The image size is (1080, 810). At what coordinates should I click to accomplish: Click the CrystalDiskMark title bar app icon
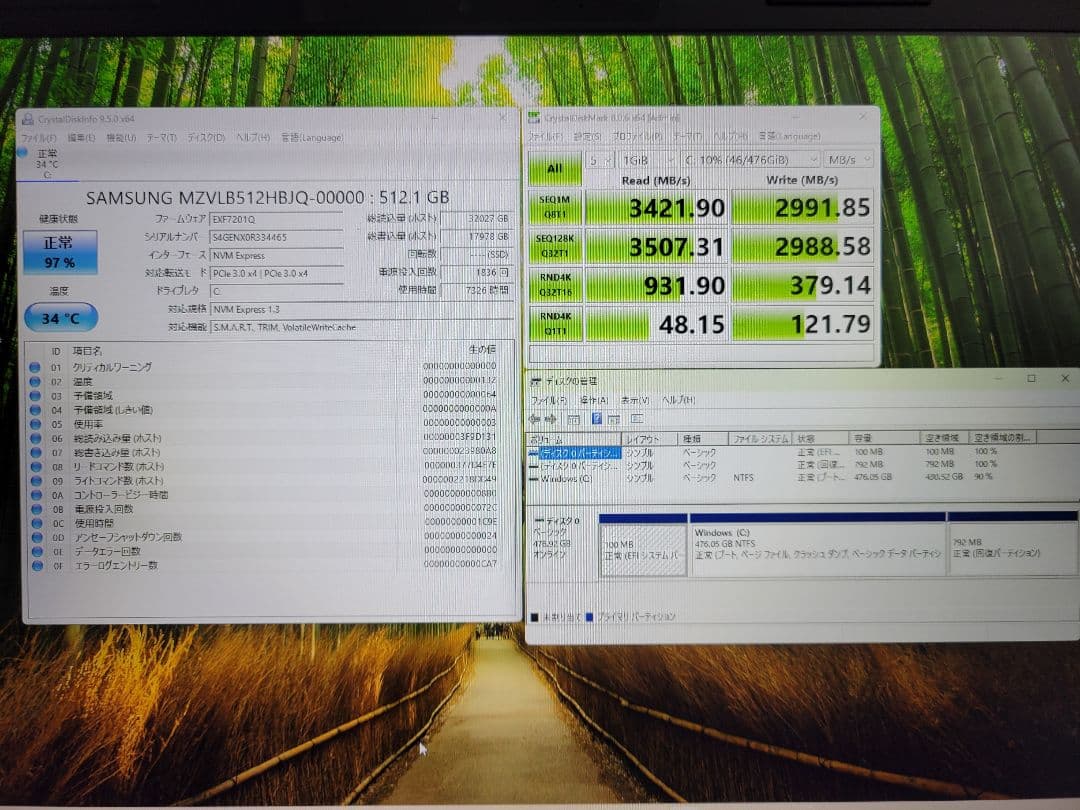click(538, 116)
